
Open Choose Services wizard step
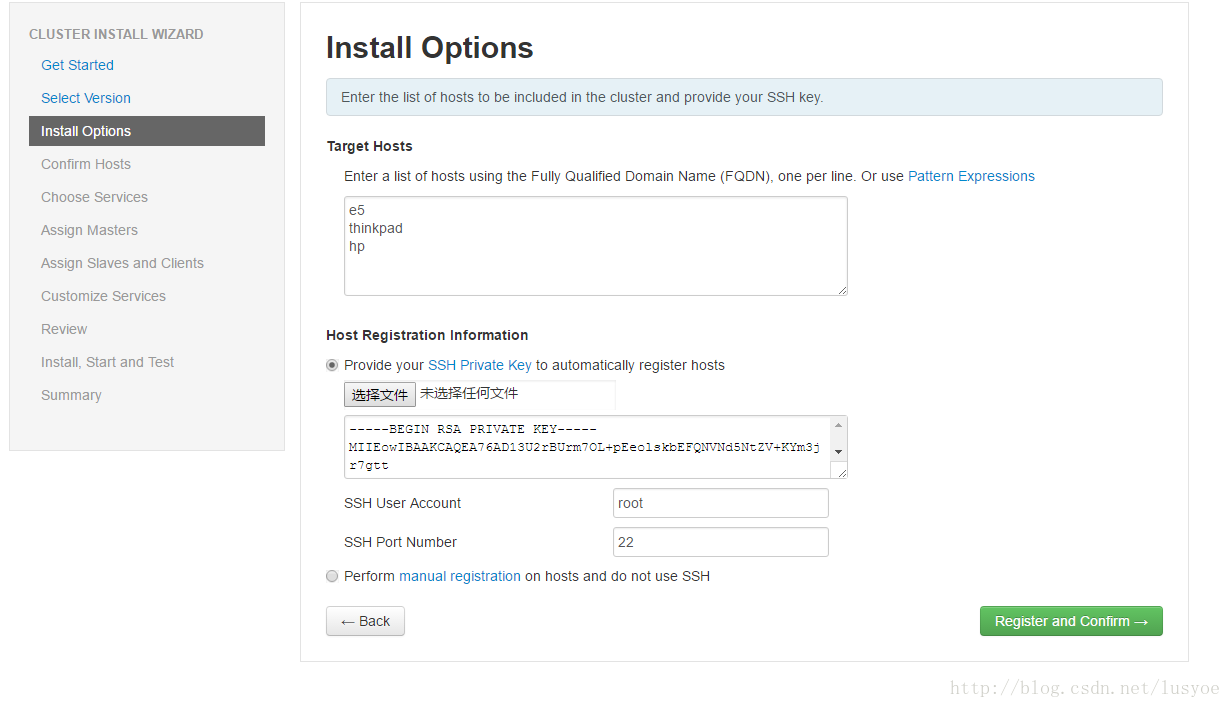94,197
